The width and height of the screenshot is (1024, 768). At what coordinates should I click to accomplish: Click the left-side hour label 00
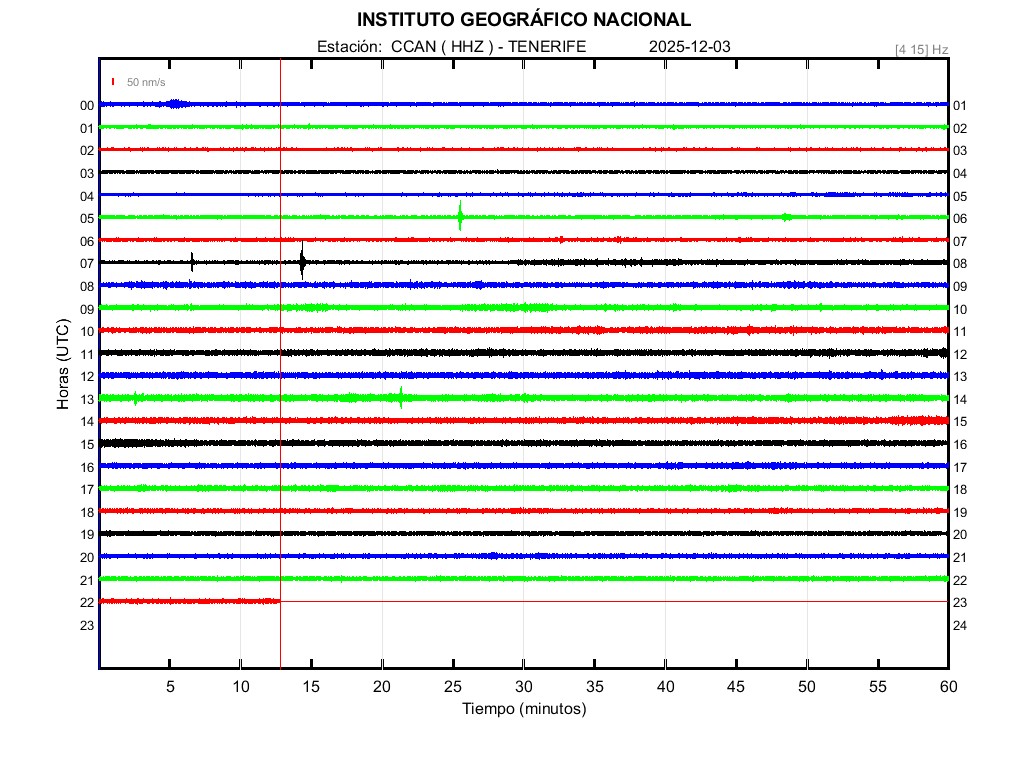tap(87, 105)
